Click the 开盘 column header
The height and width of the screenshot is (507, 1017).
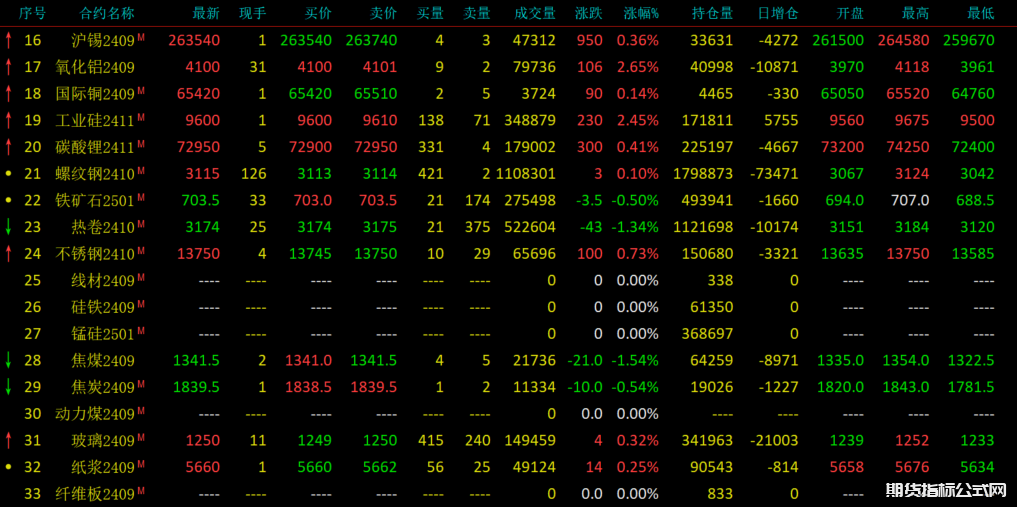point(850,13)
